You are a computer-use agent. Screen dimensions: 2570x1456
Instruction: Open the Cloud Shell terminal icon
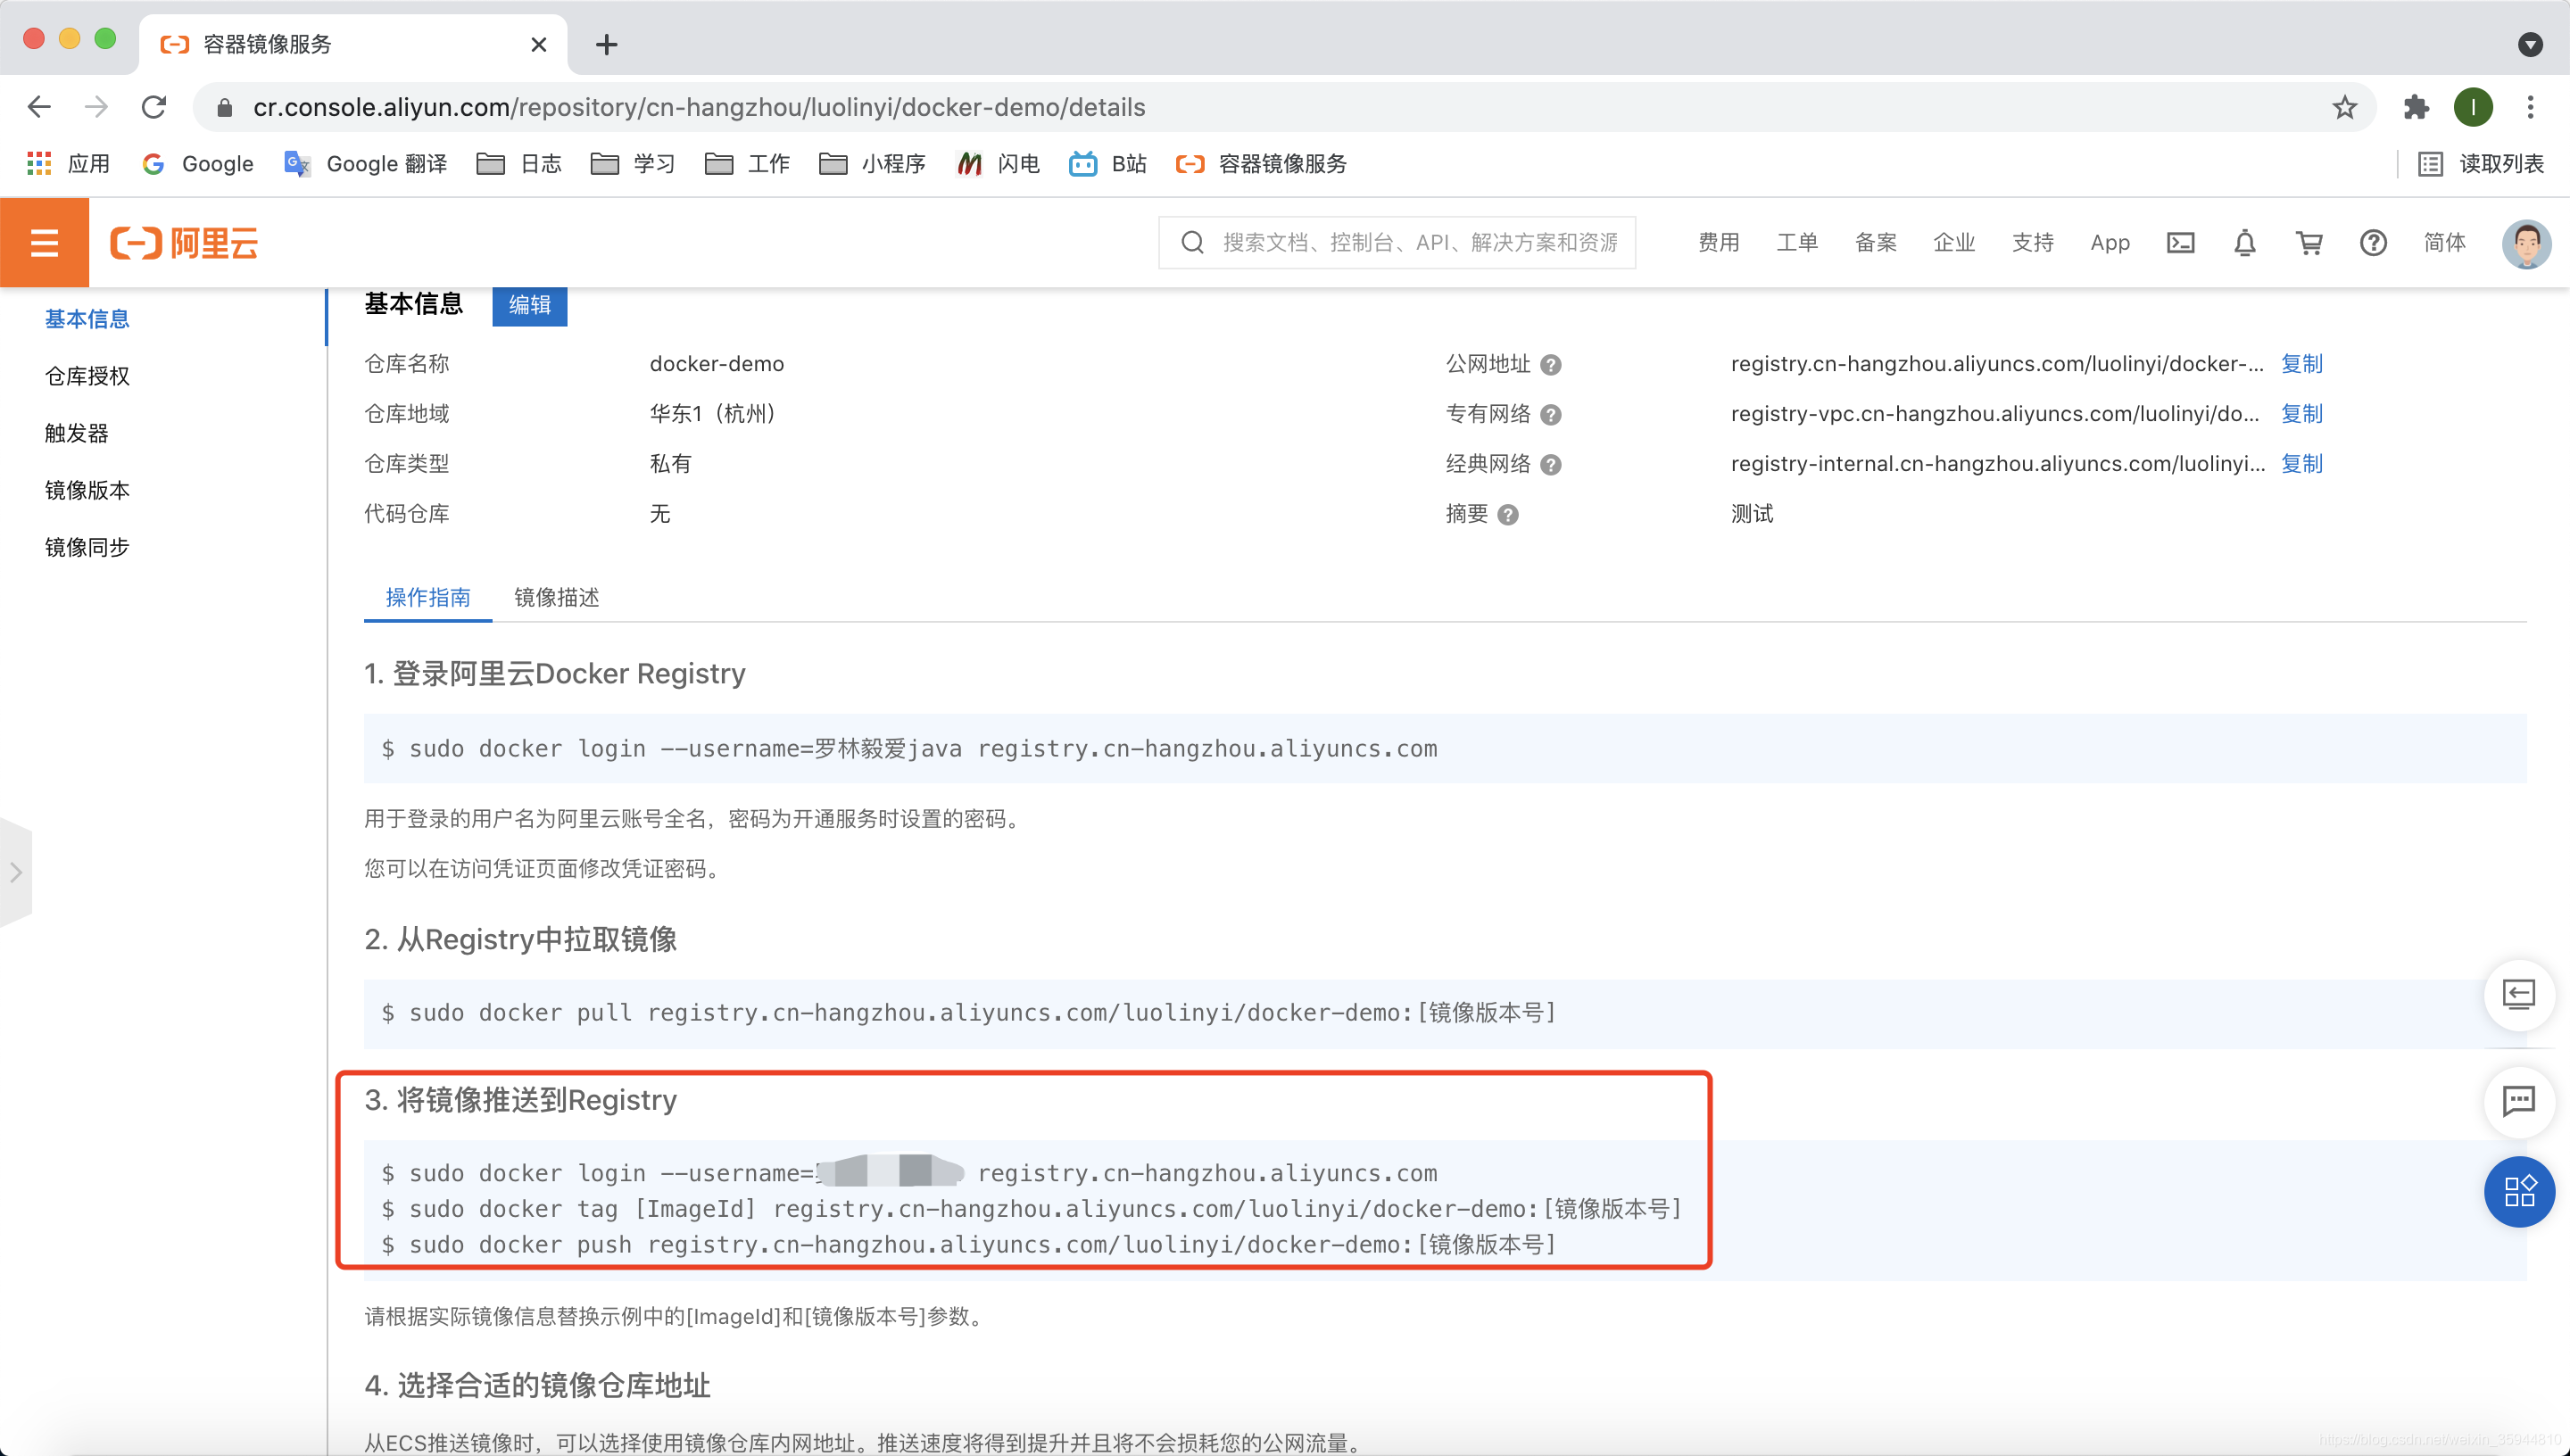tap(2180, 243)
